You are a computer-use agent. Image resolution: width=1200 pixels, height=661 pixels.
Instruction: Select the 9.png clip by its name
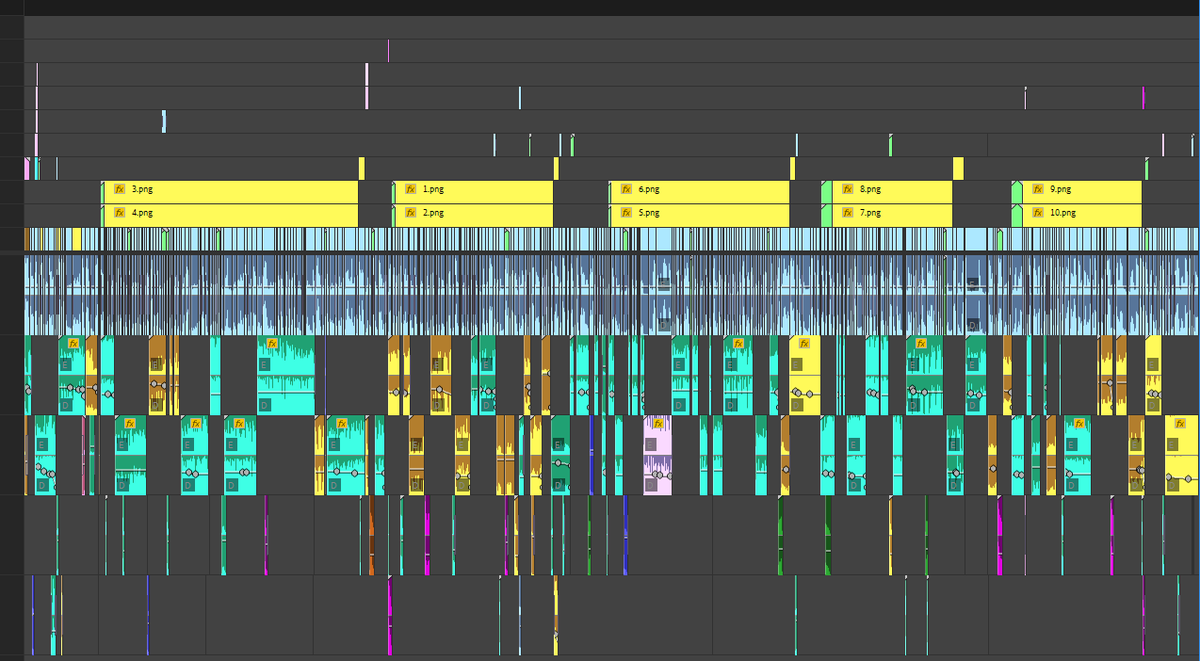[1061, 189]
